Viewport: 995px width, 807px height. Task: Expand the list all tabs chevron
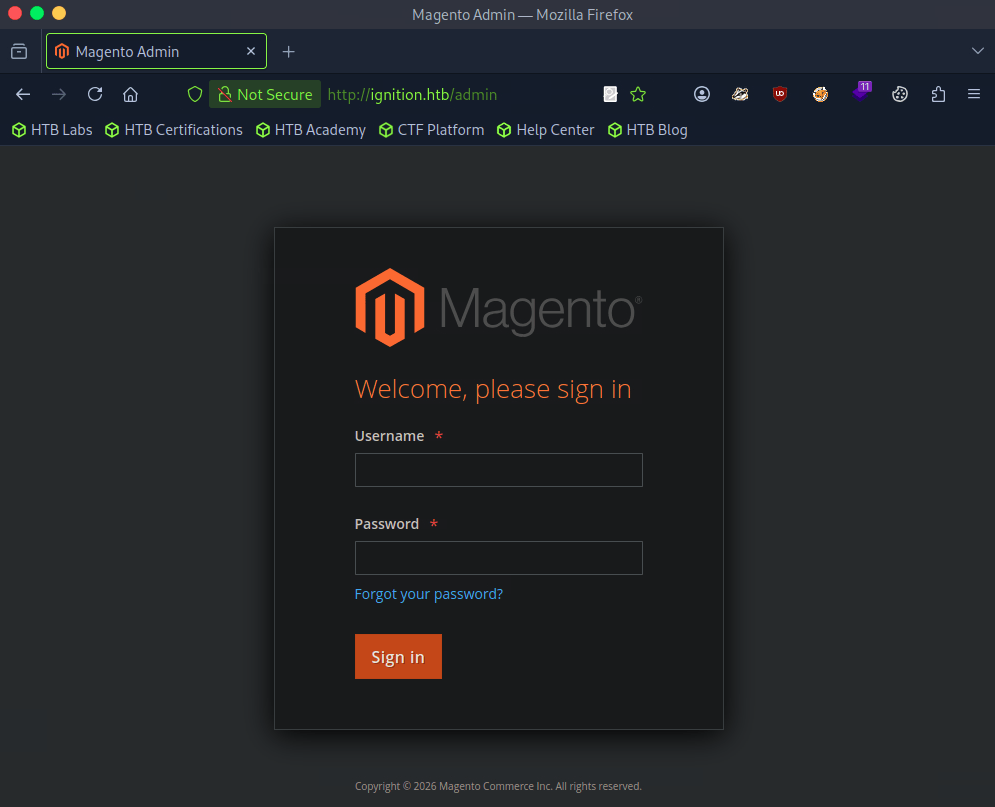[x=977, y=51]
